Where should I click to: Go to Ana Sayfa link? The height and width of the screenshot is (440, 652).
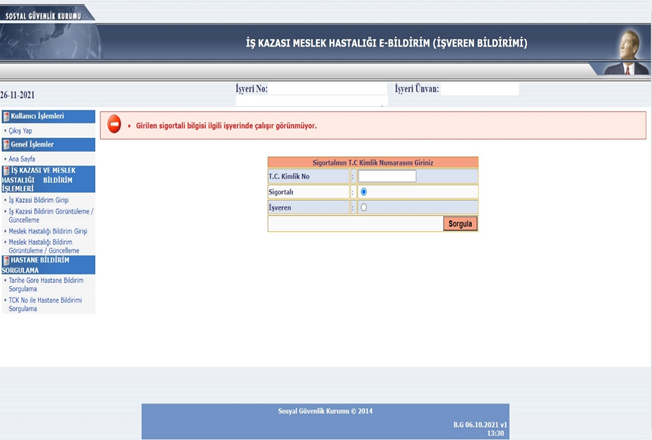point(22,159)
